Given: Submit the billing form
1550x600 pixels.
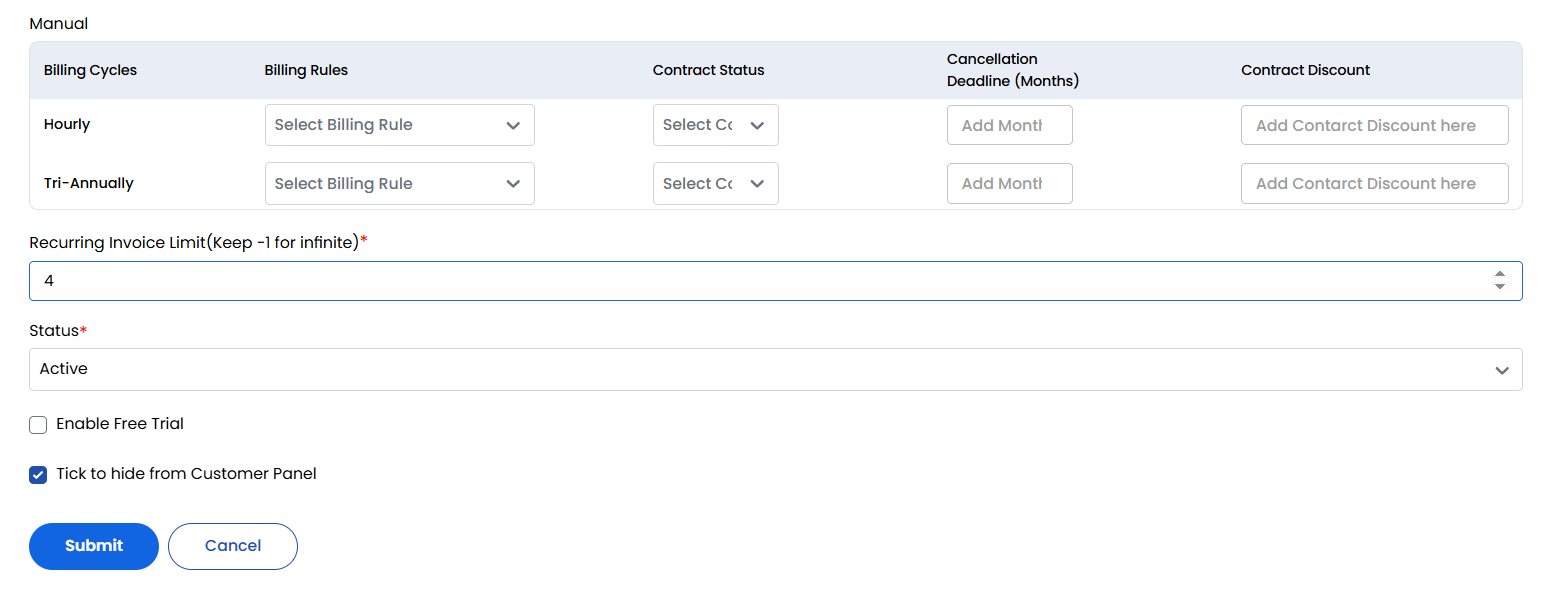Looking at the screenshot, I should (x=93, y=546).
